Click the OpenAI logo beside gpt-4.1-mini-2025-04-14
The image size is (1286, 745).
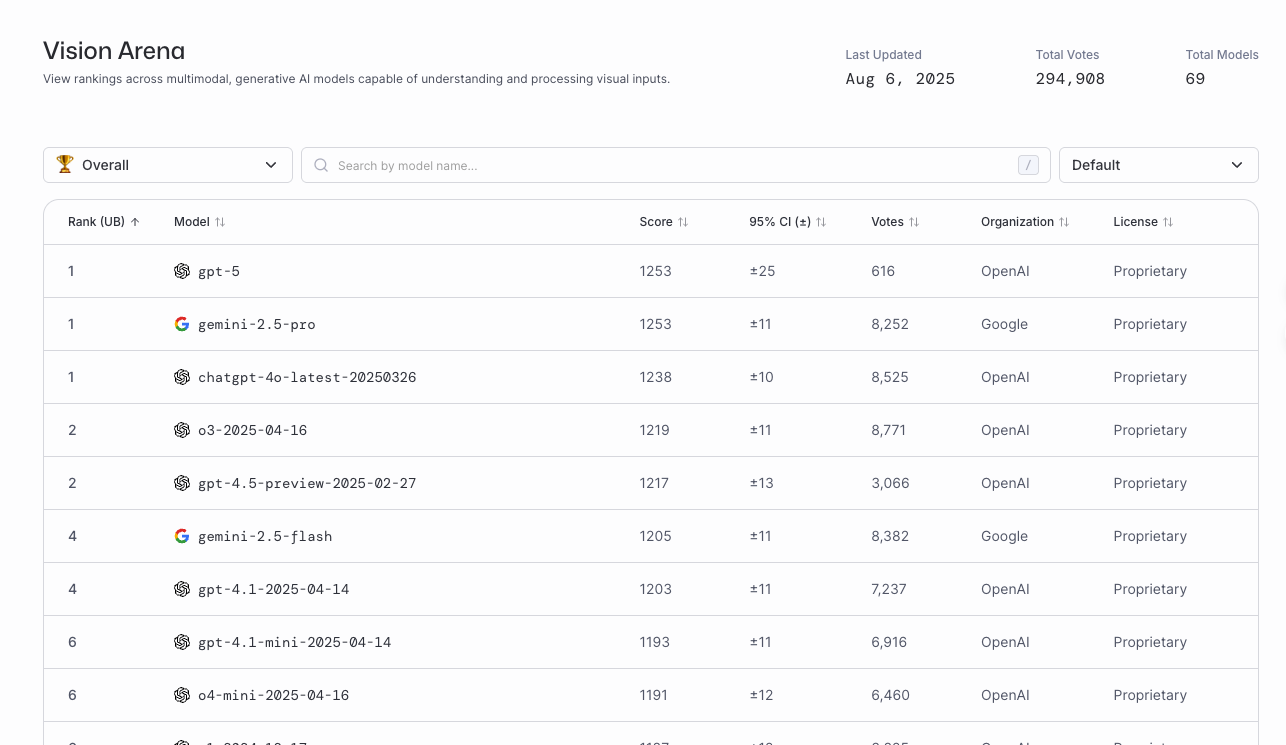tap(182, 642)
